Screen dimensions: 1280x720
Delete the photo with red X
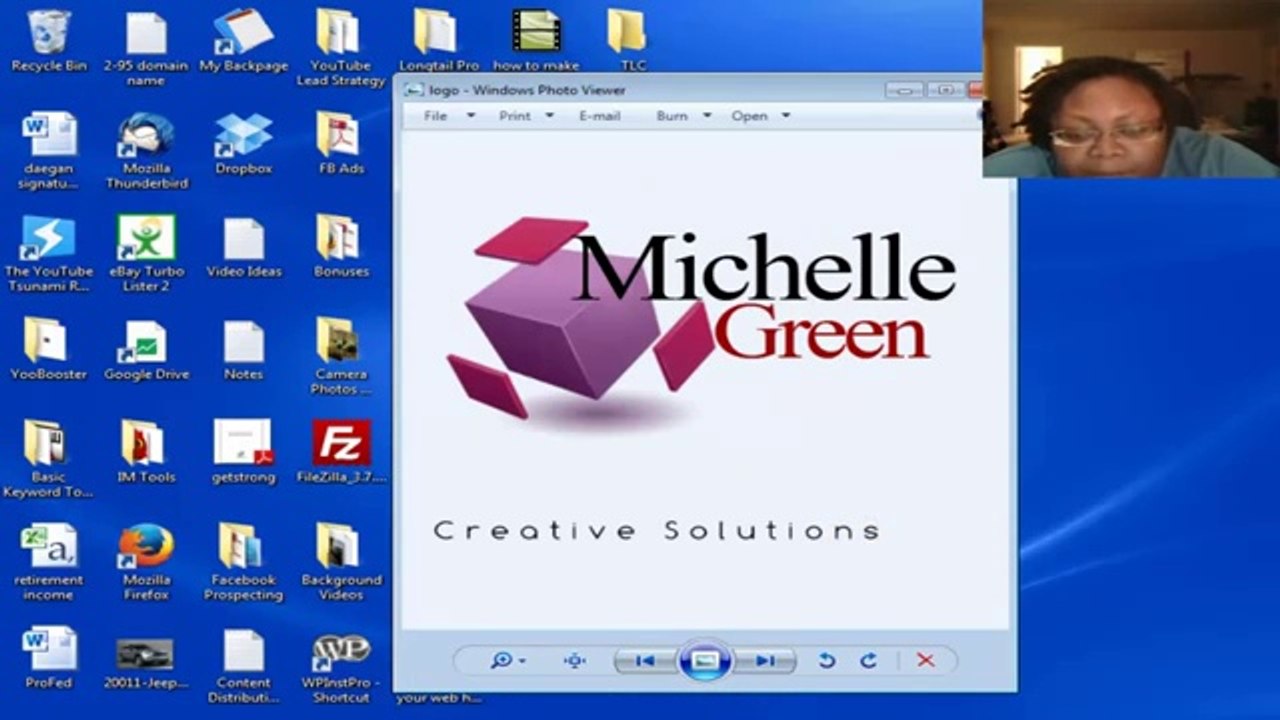tap(926, 661)
